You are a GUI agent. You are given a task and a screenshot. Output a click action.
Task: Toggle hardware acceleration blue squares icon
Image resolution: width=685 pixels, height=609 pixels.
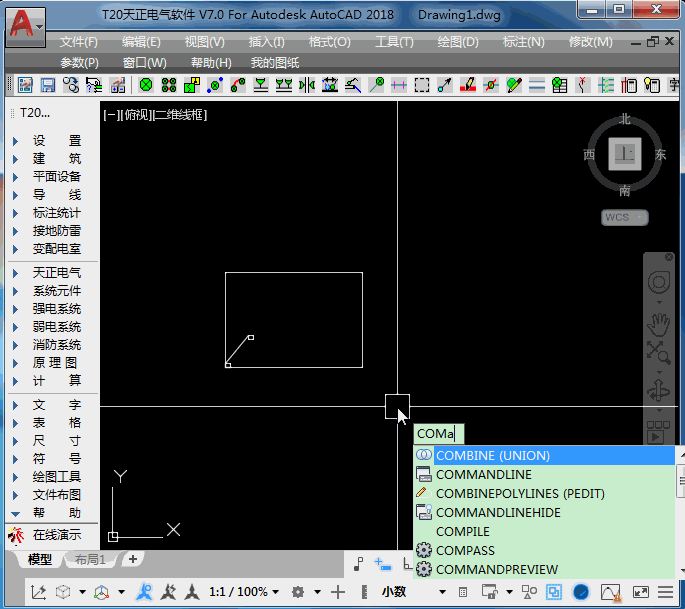[x=554, y=592]
